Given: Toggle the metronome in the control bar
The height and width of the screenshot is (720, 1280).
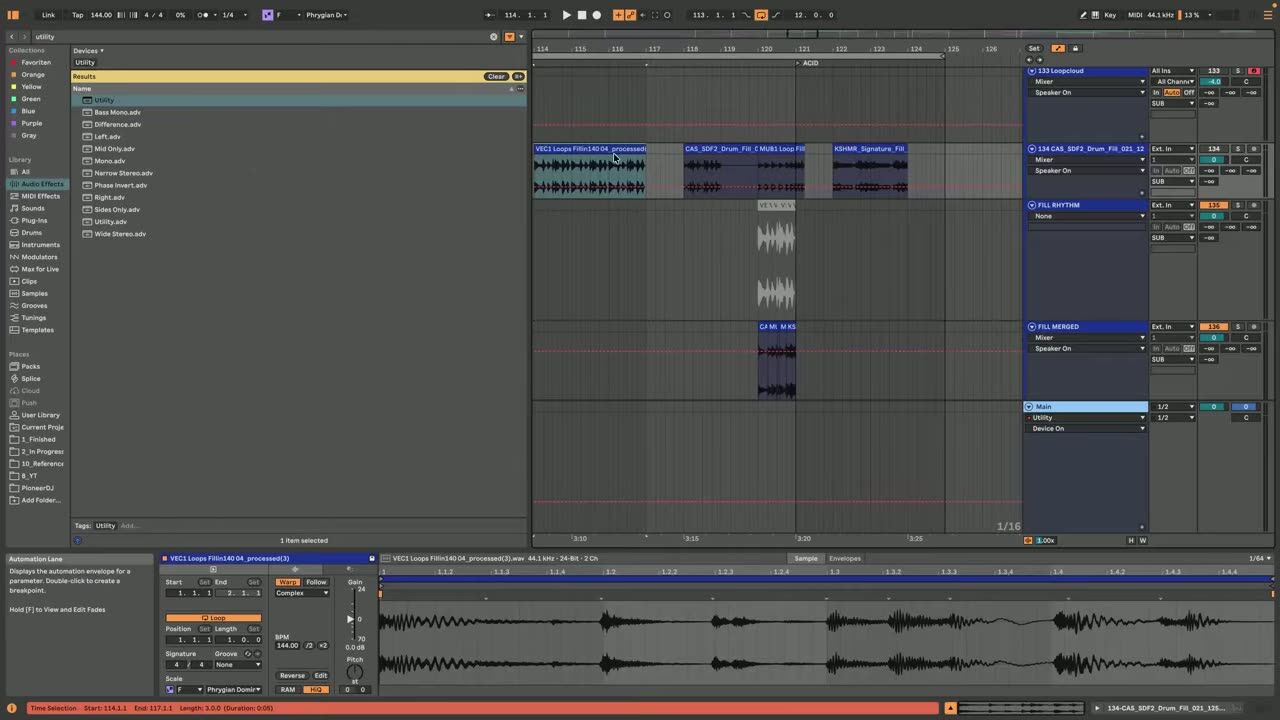Looking at the screenshot, I should [x=204, y=15].
